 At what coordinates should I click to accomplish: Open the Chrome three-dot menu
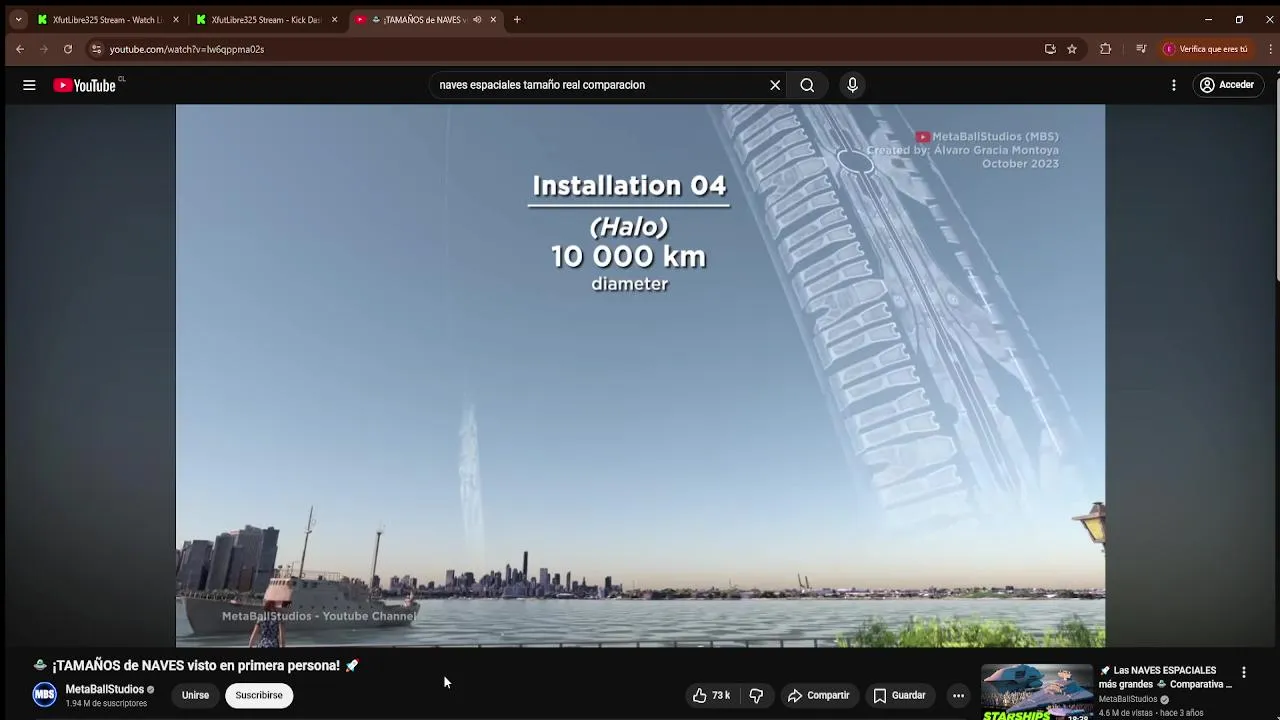point(1270,49)
